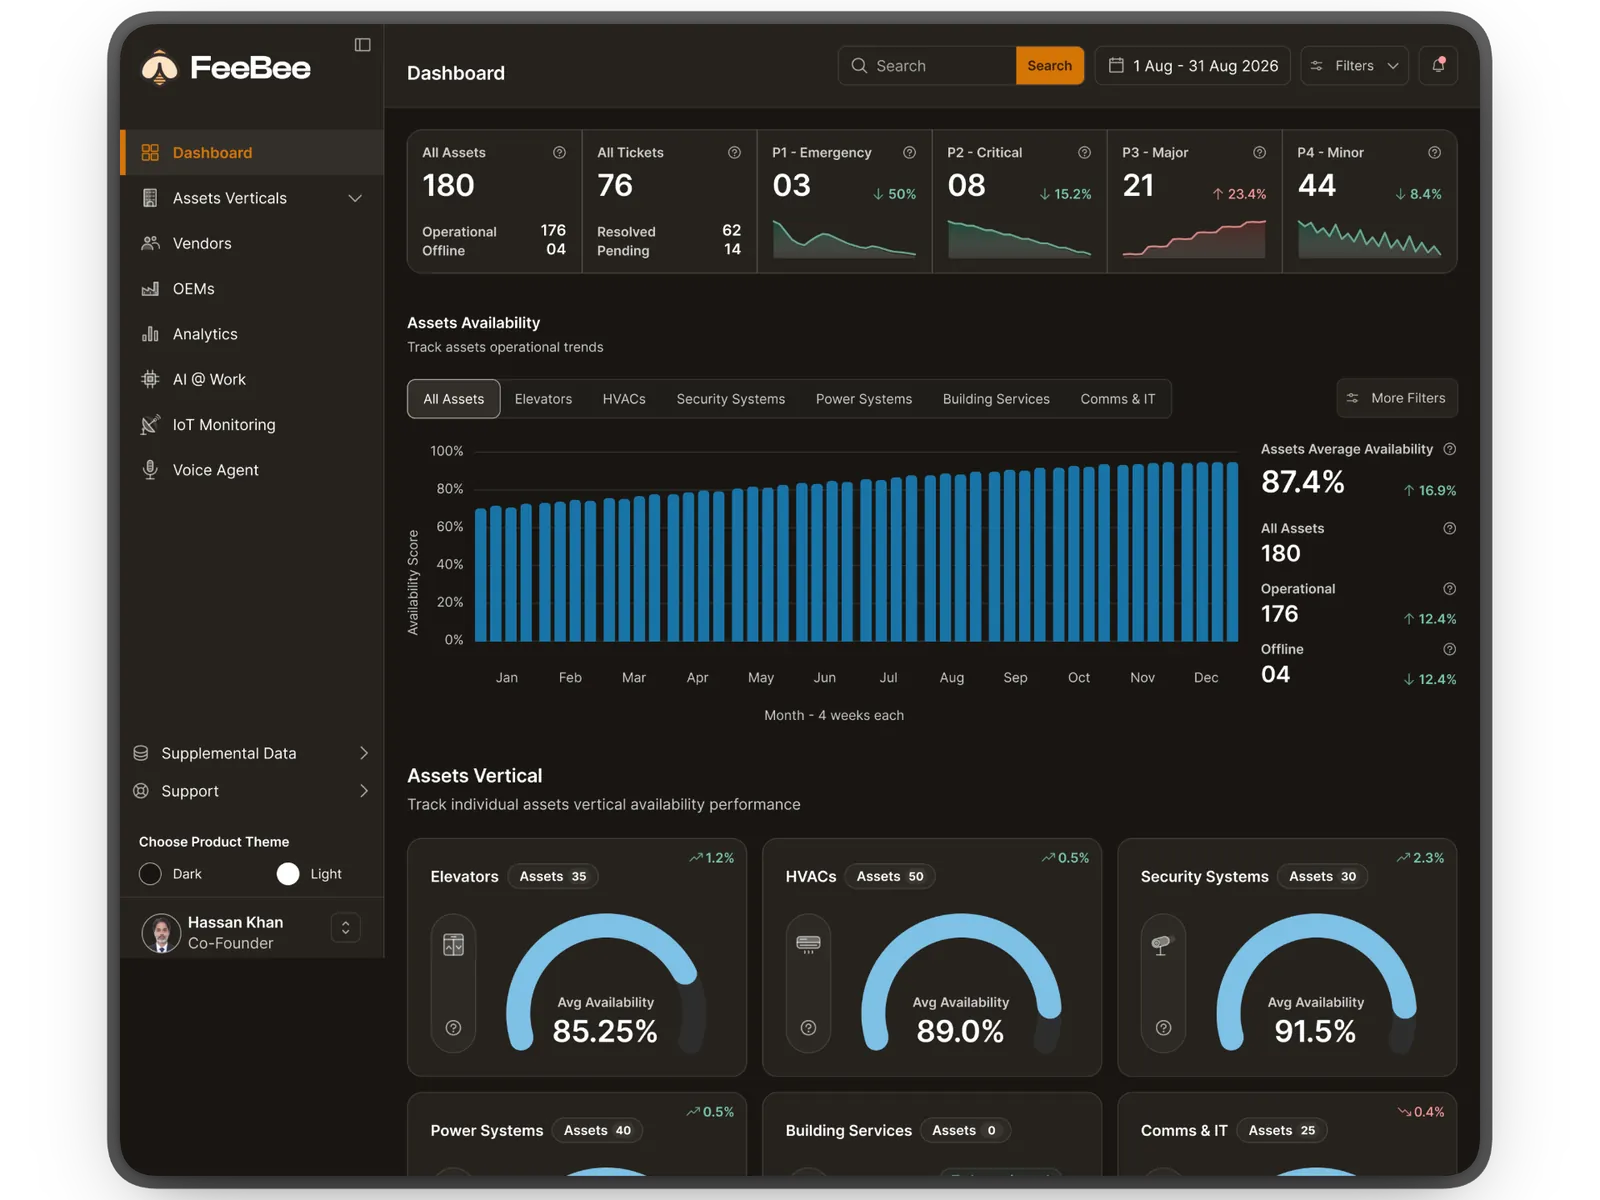Click the camera icon in Security Systems card
Image resolution: width=1600 pixels, height=1200 pixels.
click(x=1162, y=945)
